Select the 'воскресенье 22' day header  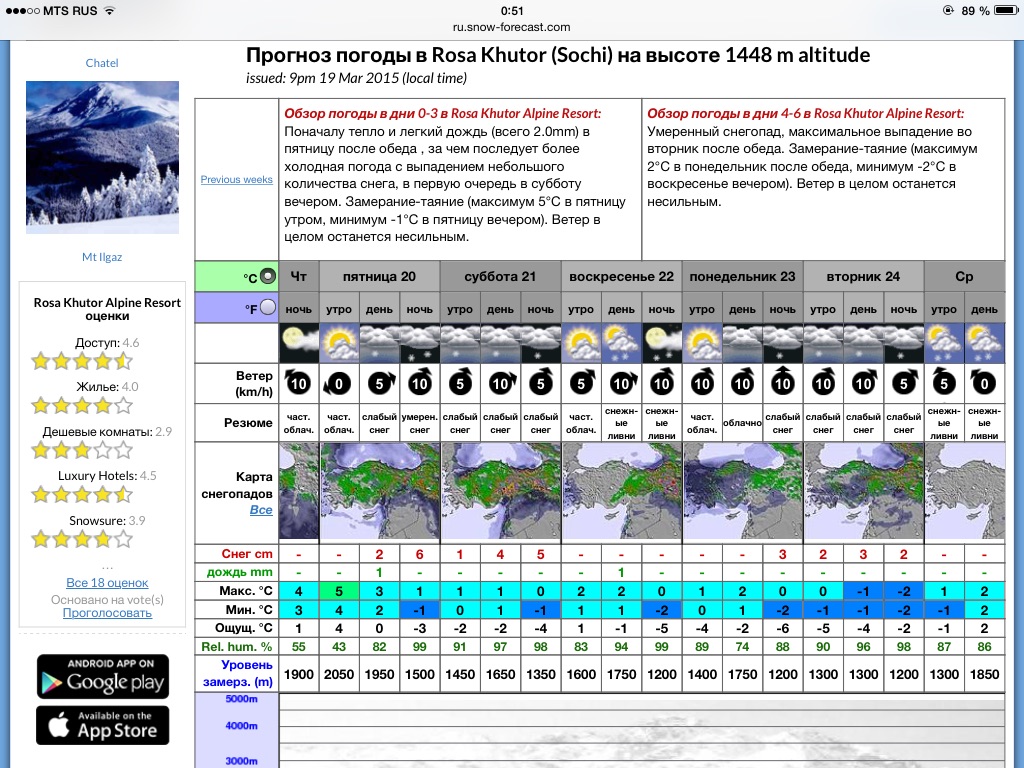(622, 276)
